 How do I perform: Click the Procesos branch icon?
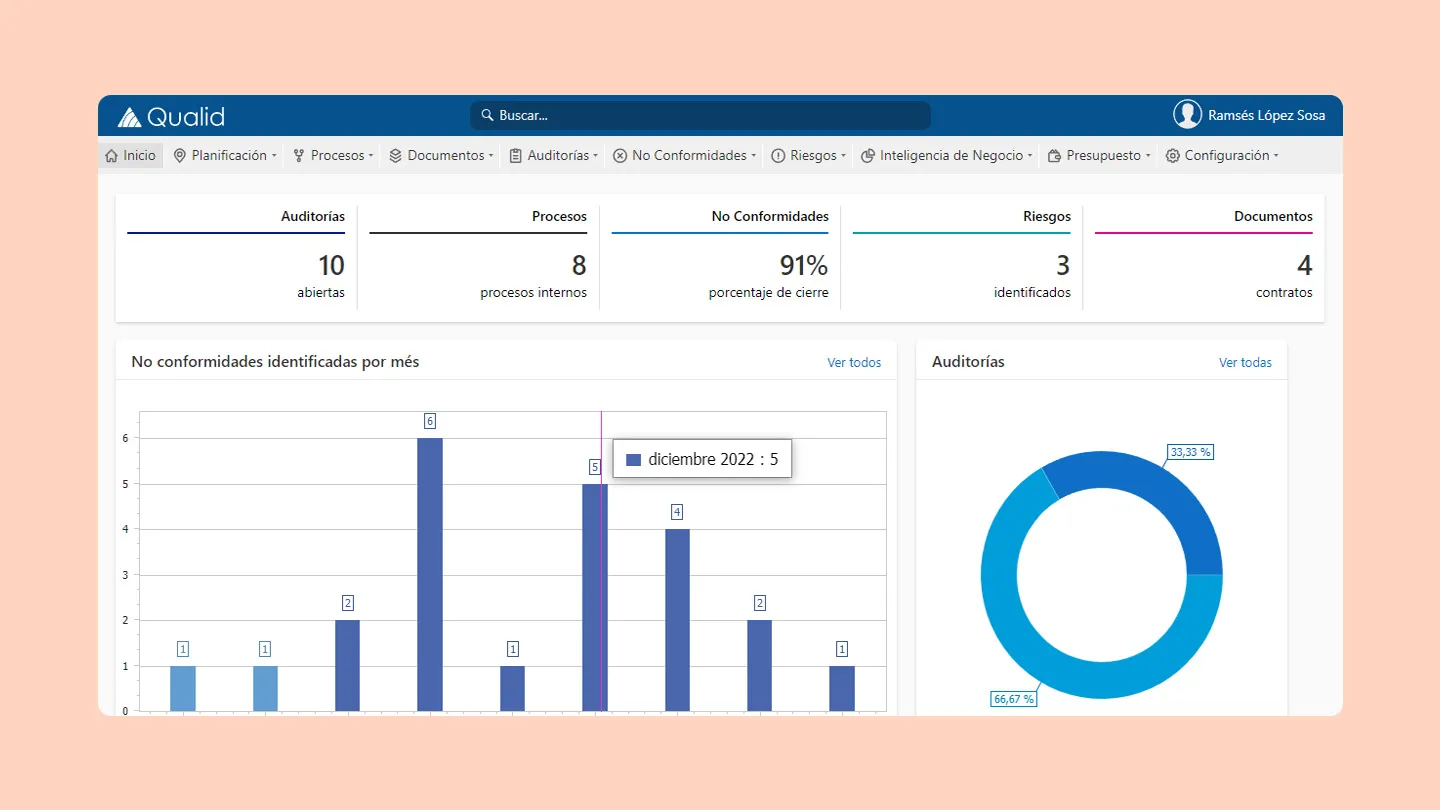pyautogui.click(x=299, y=156)
